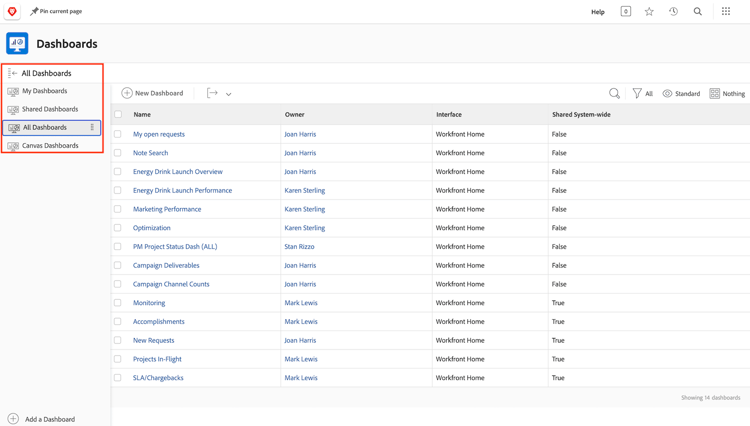Go to My Dashboards section
The width and height of the screenshot is (750, 426).
(x=45, y=91)
